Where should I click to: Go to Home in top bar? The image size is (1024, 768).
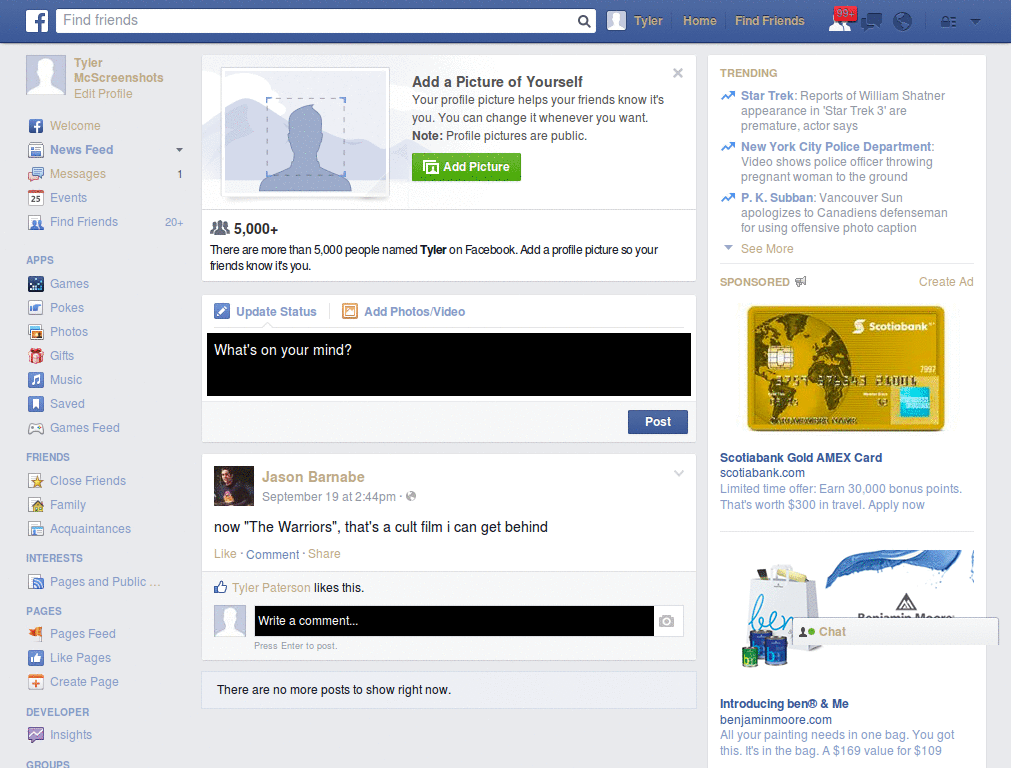[x=699, y=21]
